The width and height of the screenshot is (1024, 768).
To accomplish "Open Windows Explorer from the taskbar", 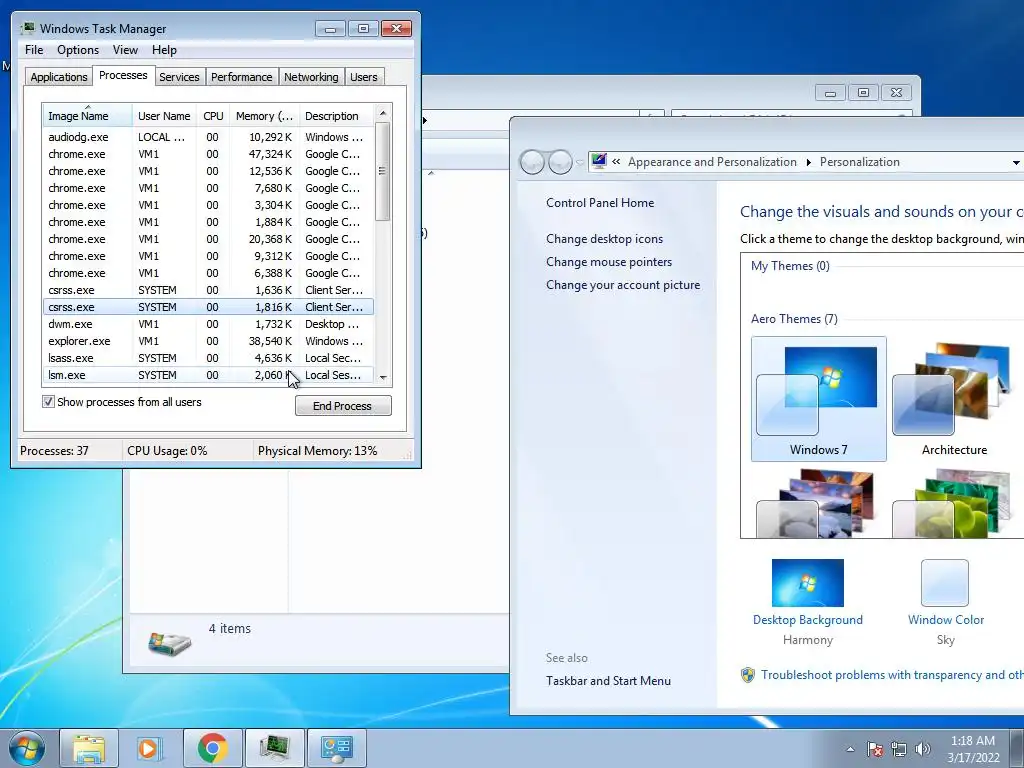I will 89,748.
